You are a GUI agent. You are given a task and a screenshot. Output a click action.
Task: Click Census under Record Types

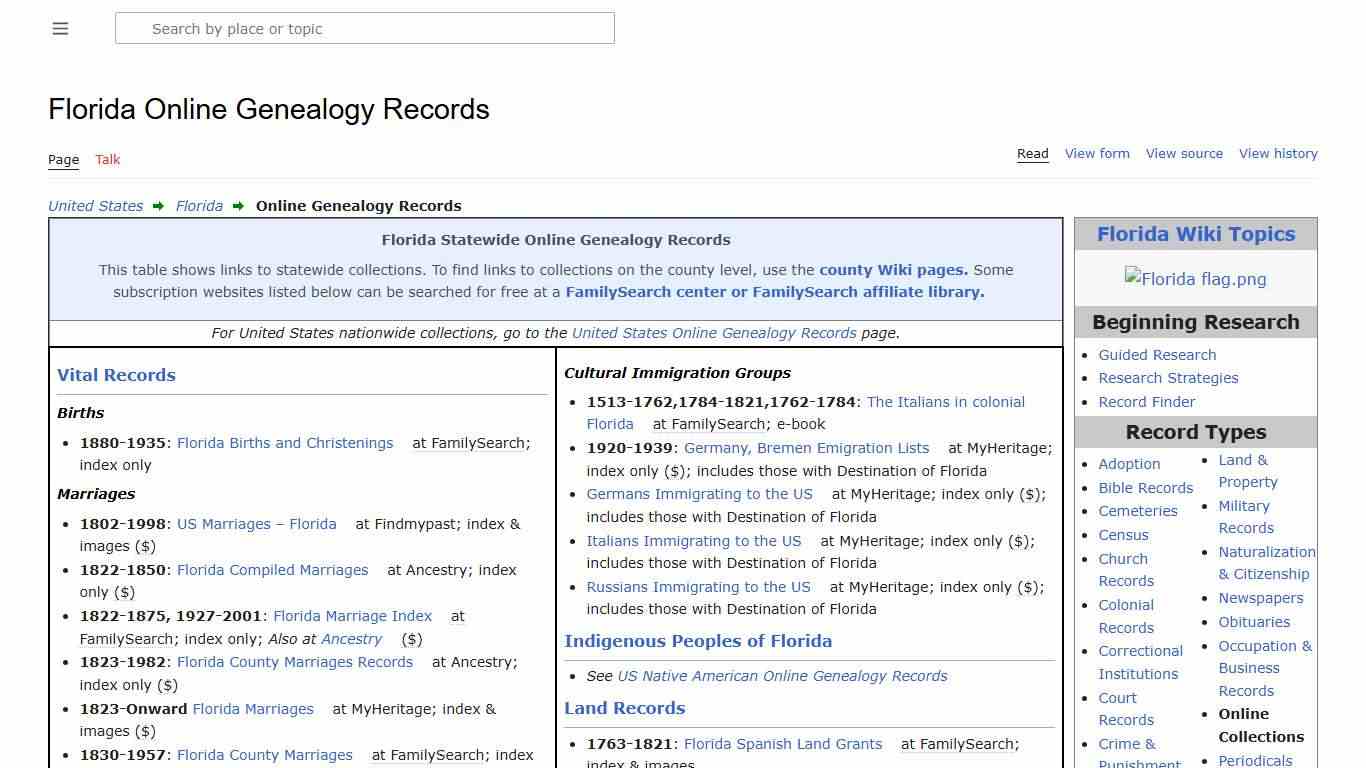pos(1123,535)
